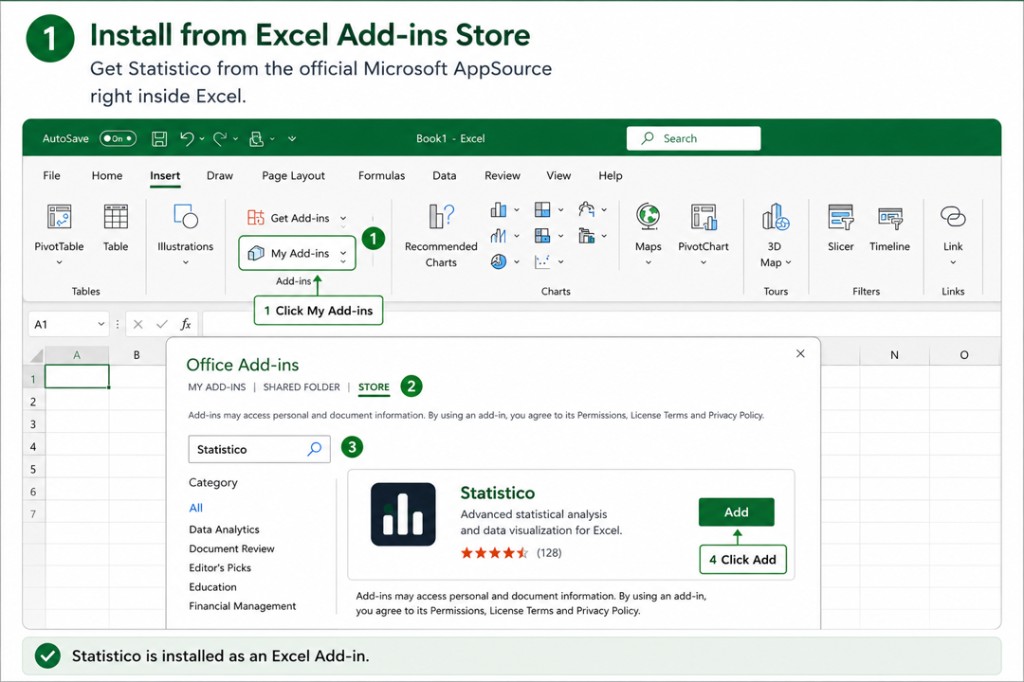Open Customize Quick Access Toolbar chevron
The height and width of the screenshot is (682, 1024).
point(292,138)
